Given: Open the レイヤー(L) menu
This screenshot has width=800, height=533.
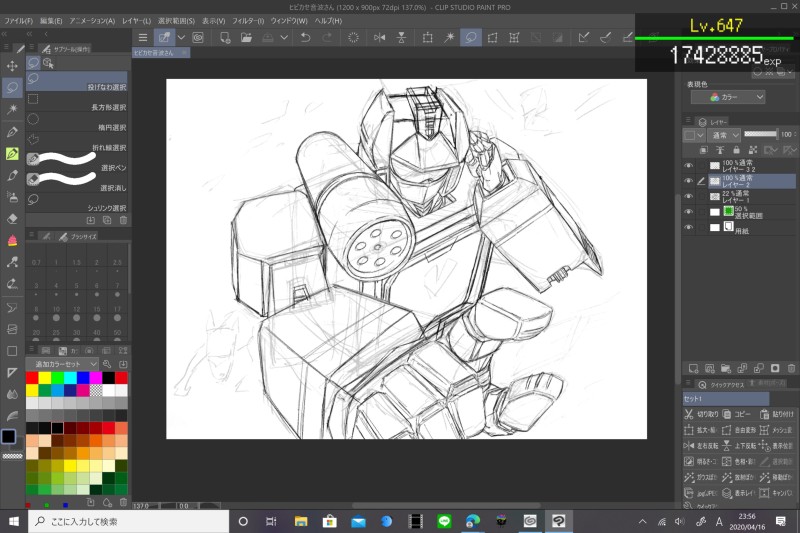Looking at the screenshot, I should [137, 20].
